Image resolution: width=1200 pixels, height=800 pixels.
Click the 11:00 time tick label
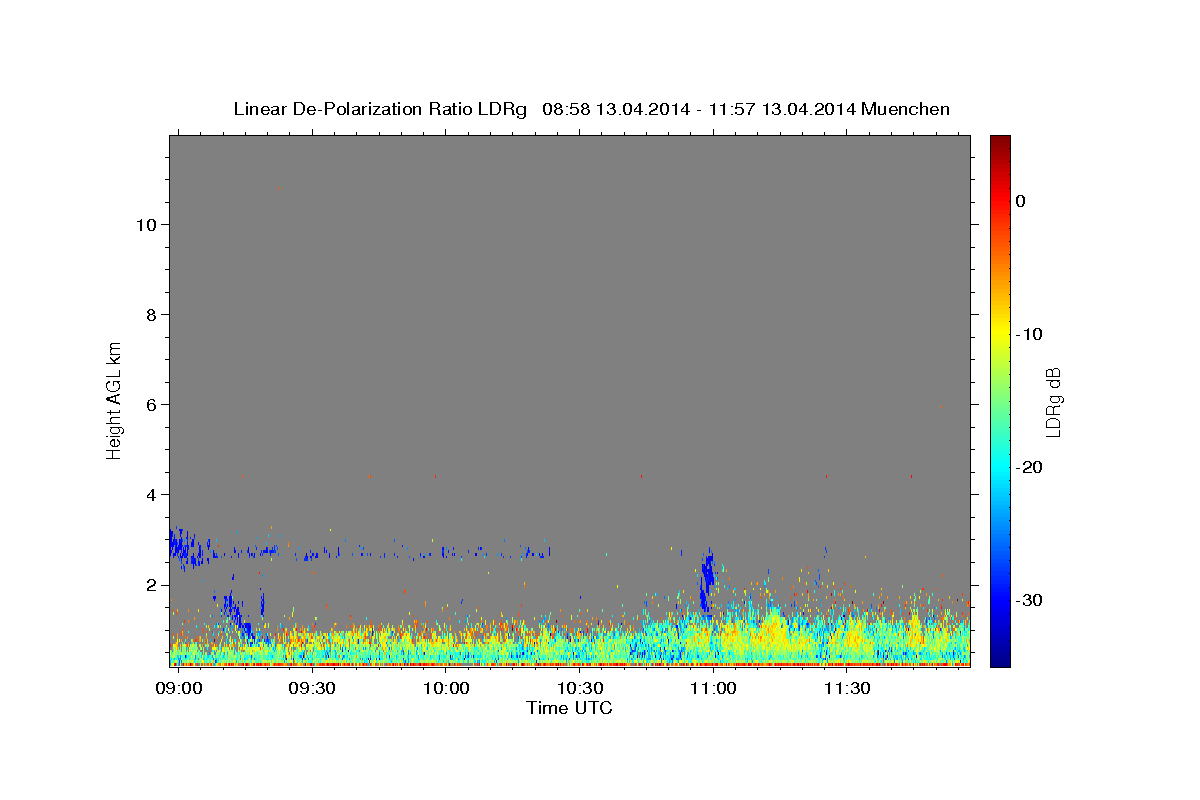click(714, 689)
